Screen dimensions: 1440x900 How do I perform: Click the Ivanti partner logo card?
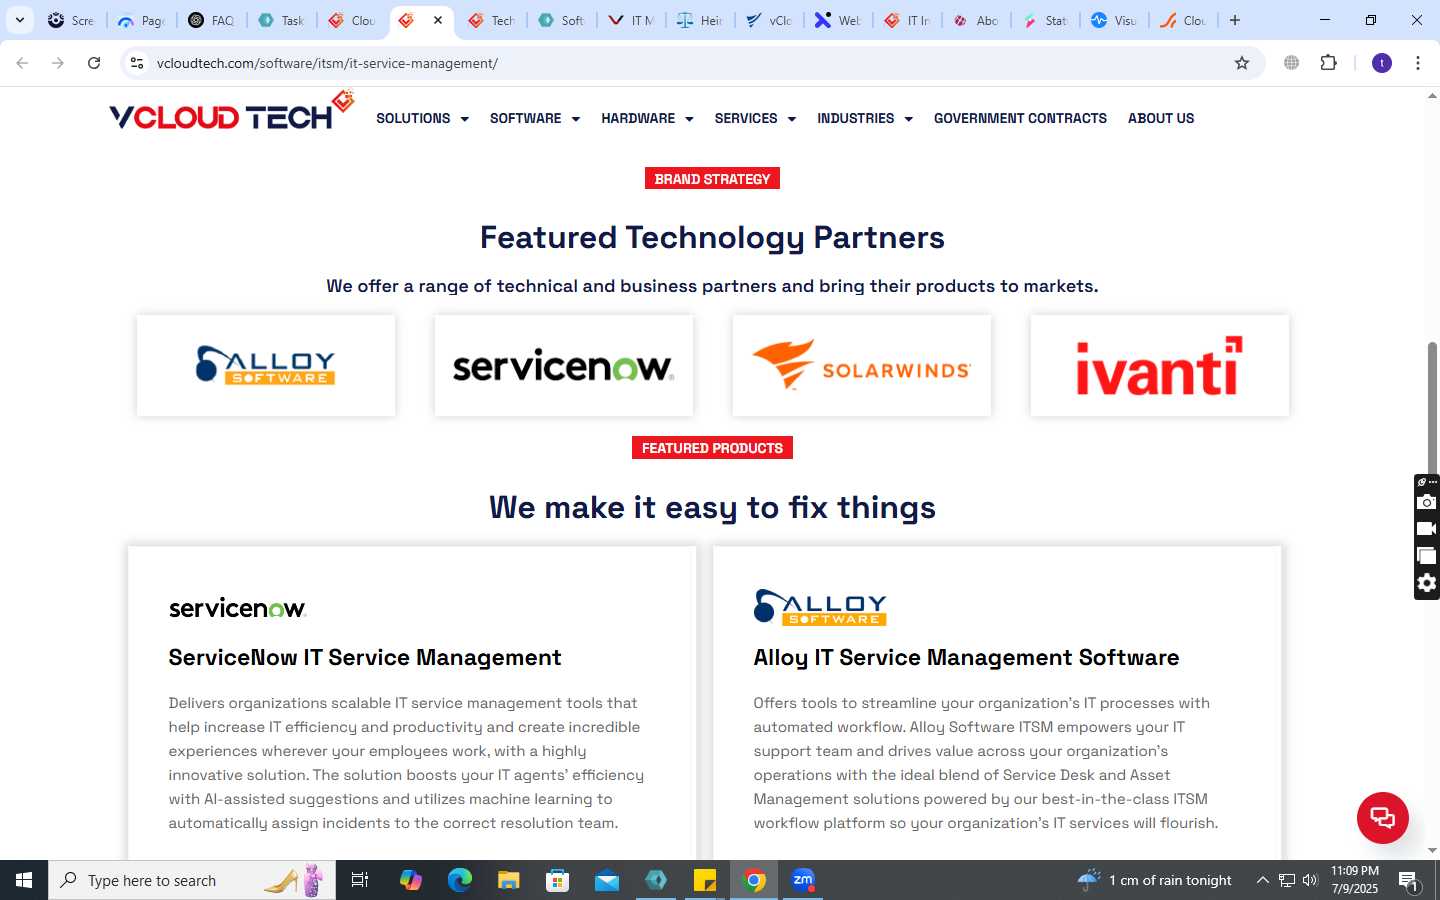click(x=1160, y=366)
